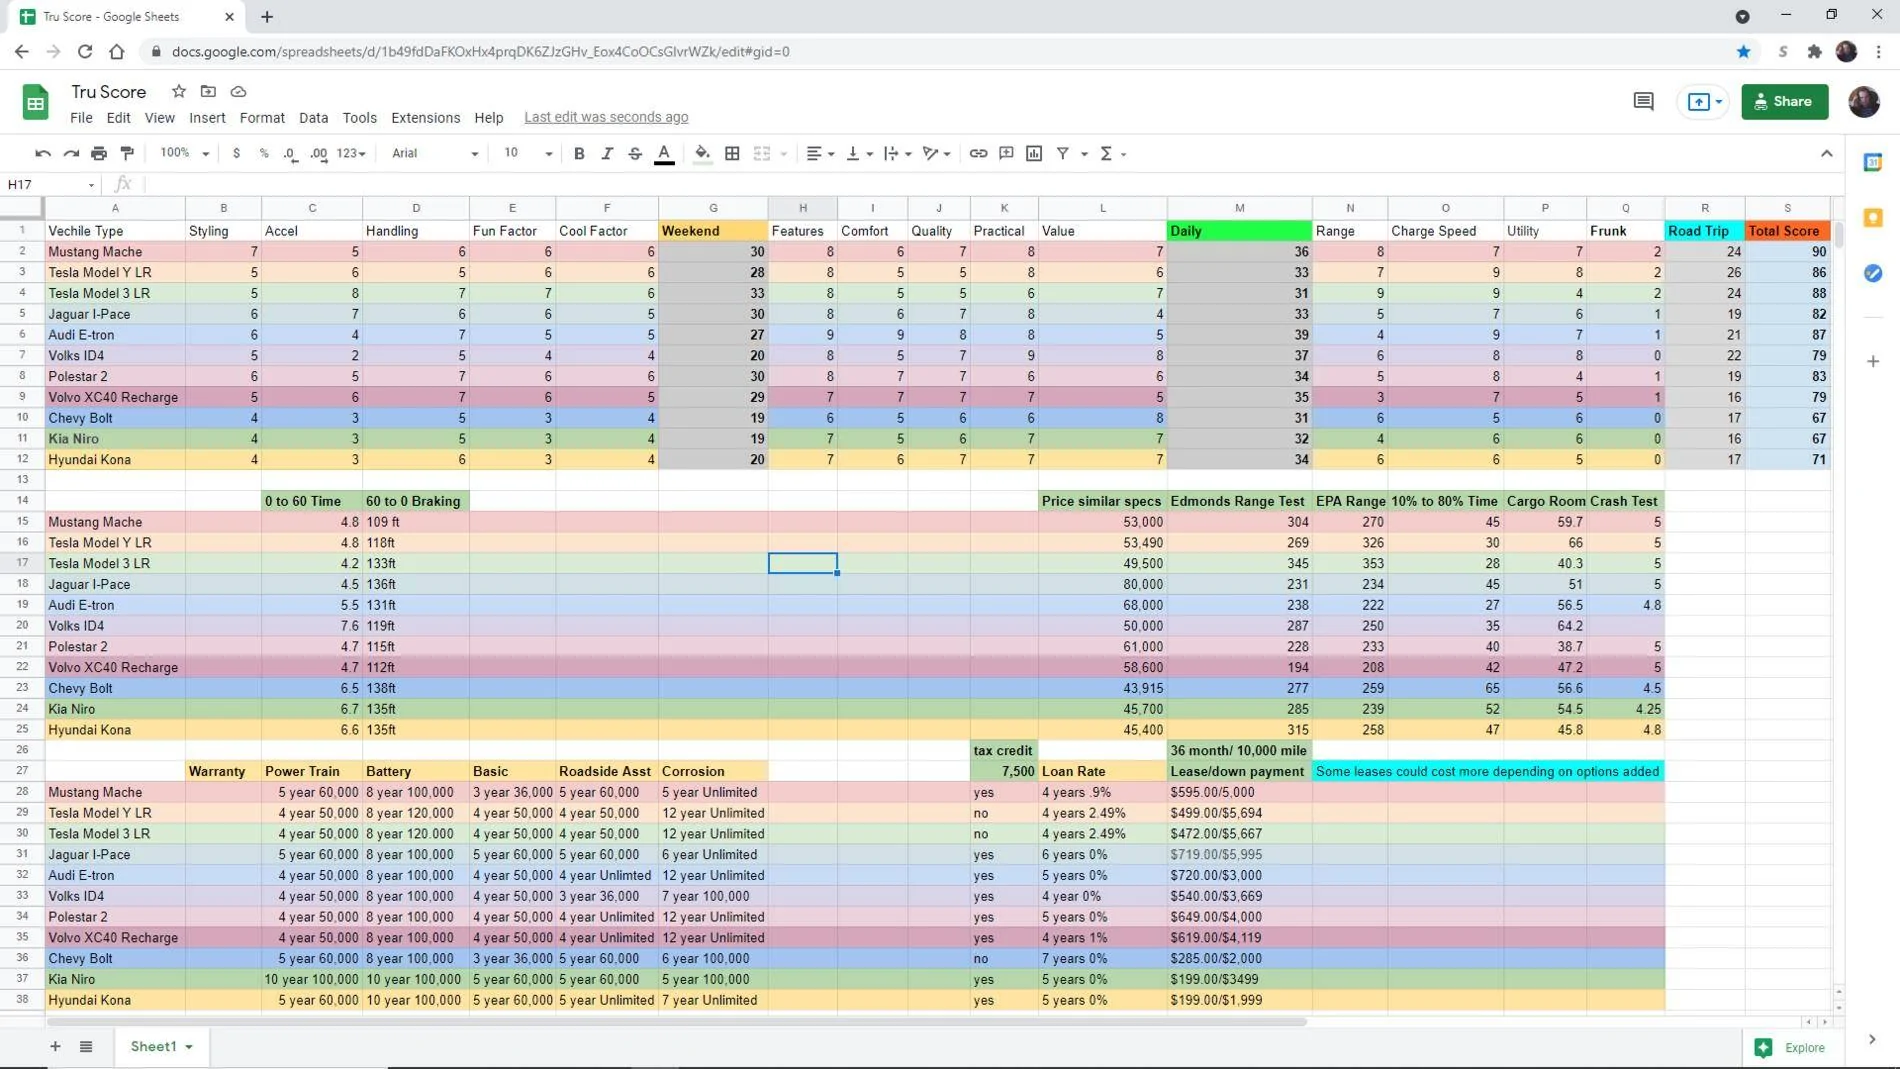Open Google Keep side panel
Screen dimensions: 1900x1069
(1873, 218)
